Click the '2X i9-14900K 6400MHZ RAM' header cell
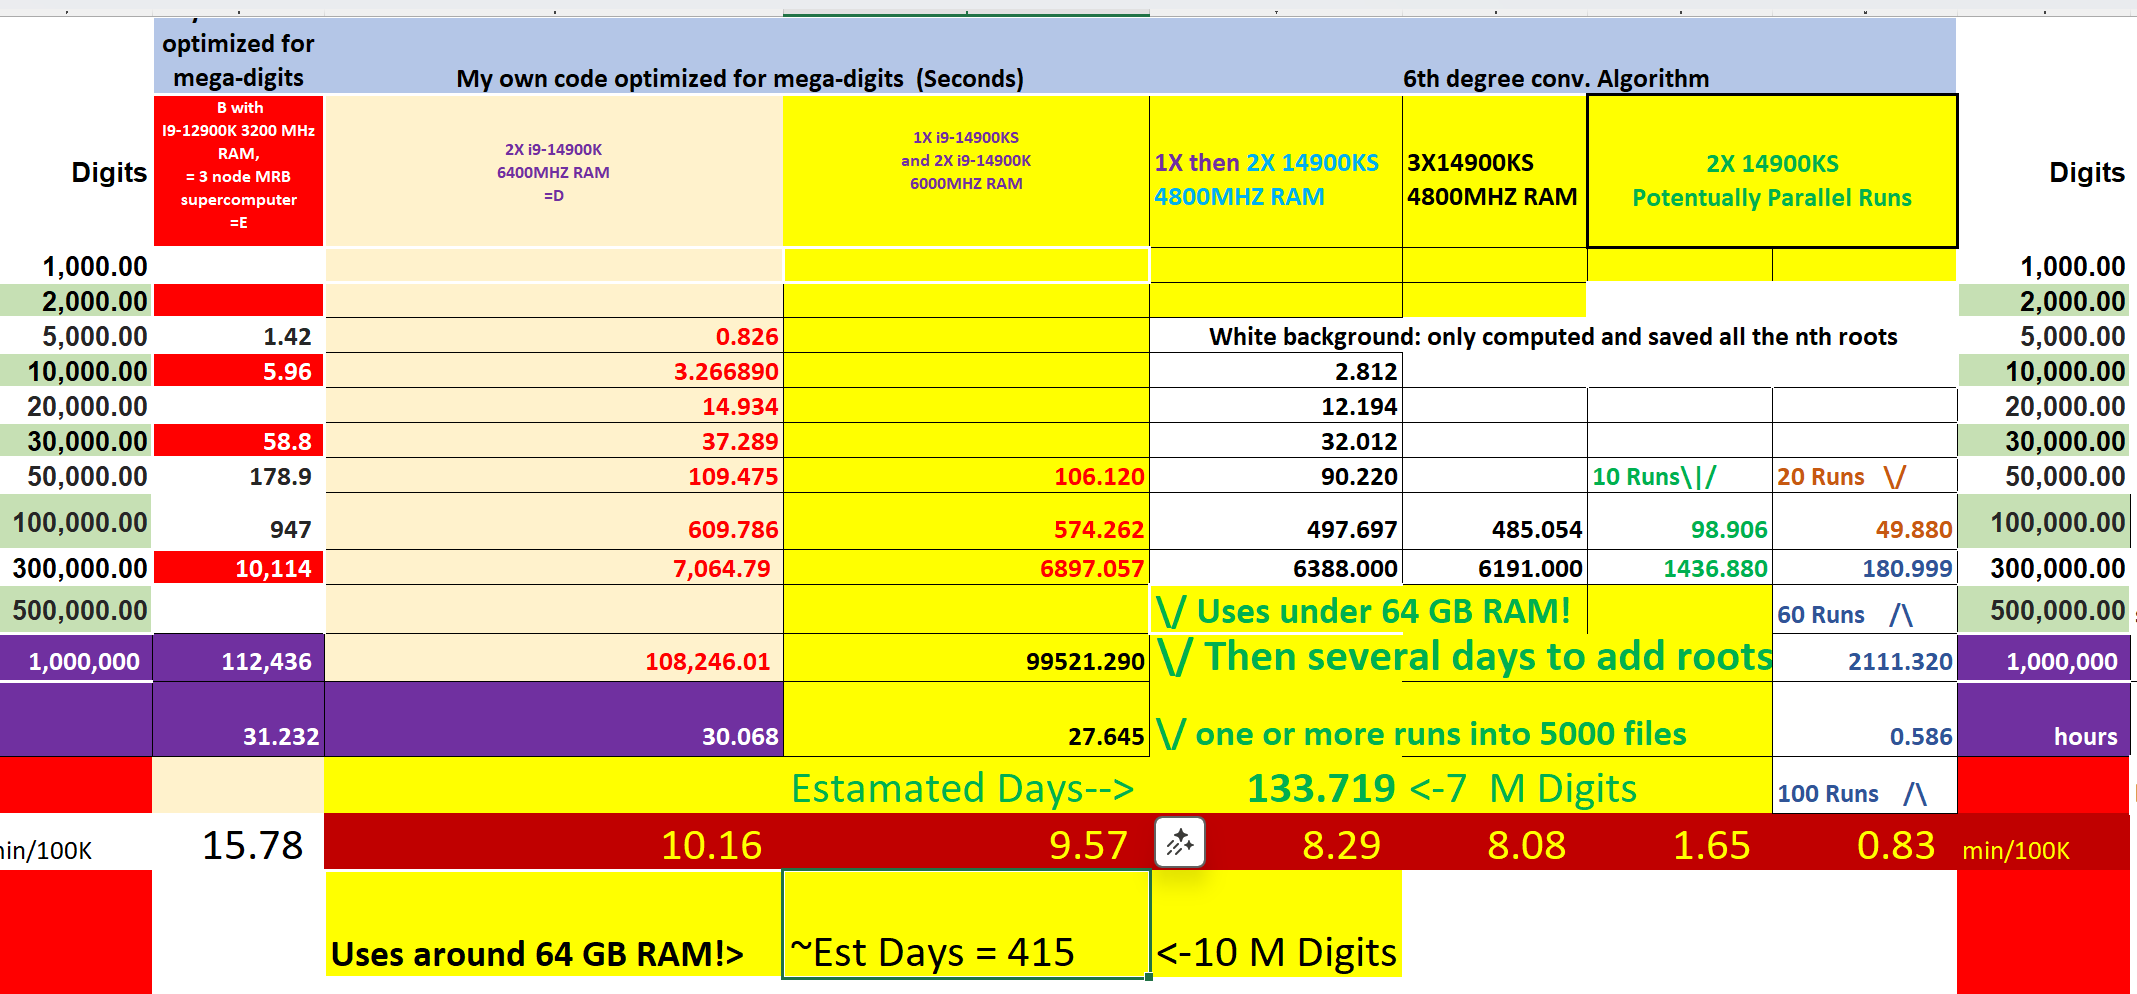The width and height of the screenshot is (2137, 994). click(x=553, y=172)
